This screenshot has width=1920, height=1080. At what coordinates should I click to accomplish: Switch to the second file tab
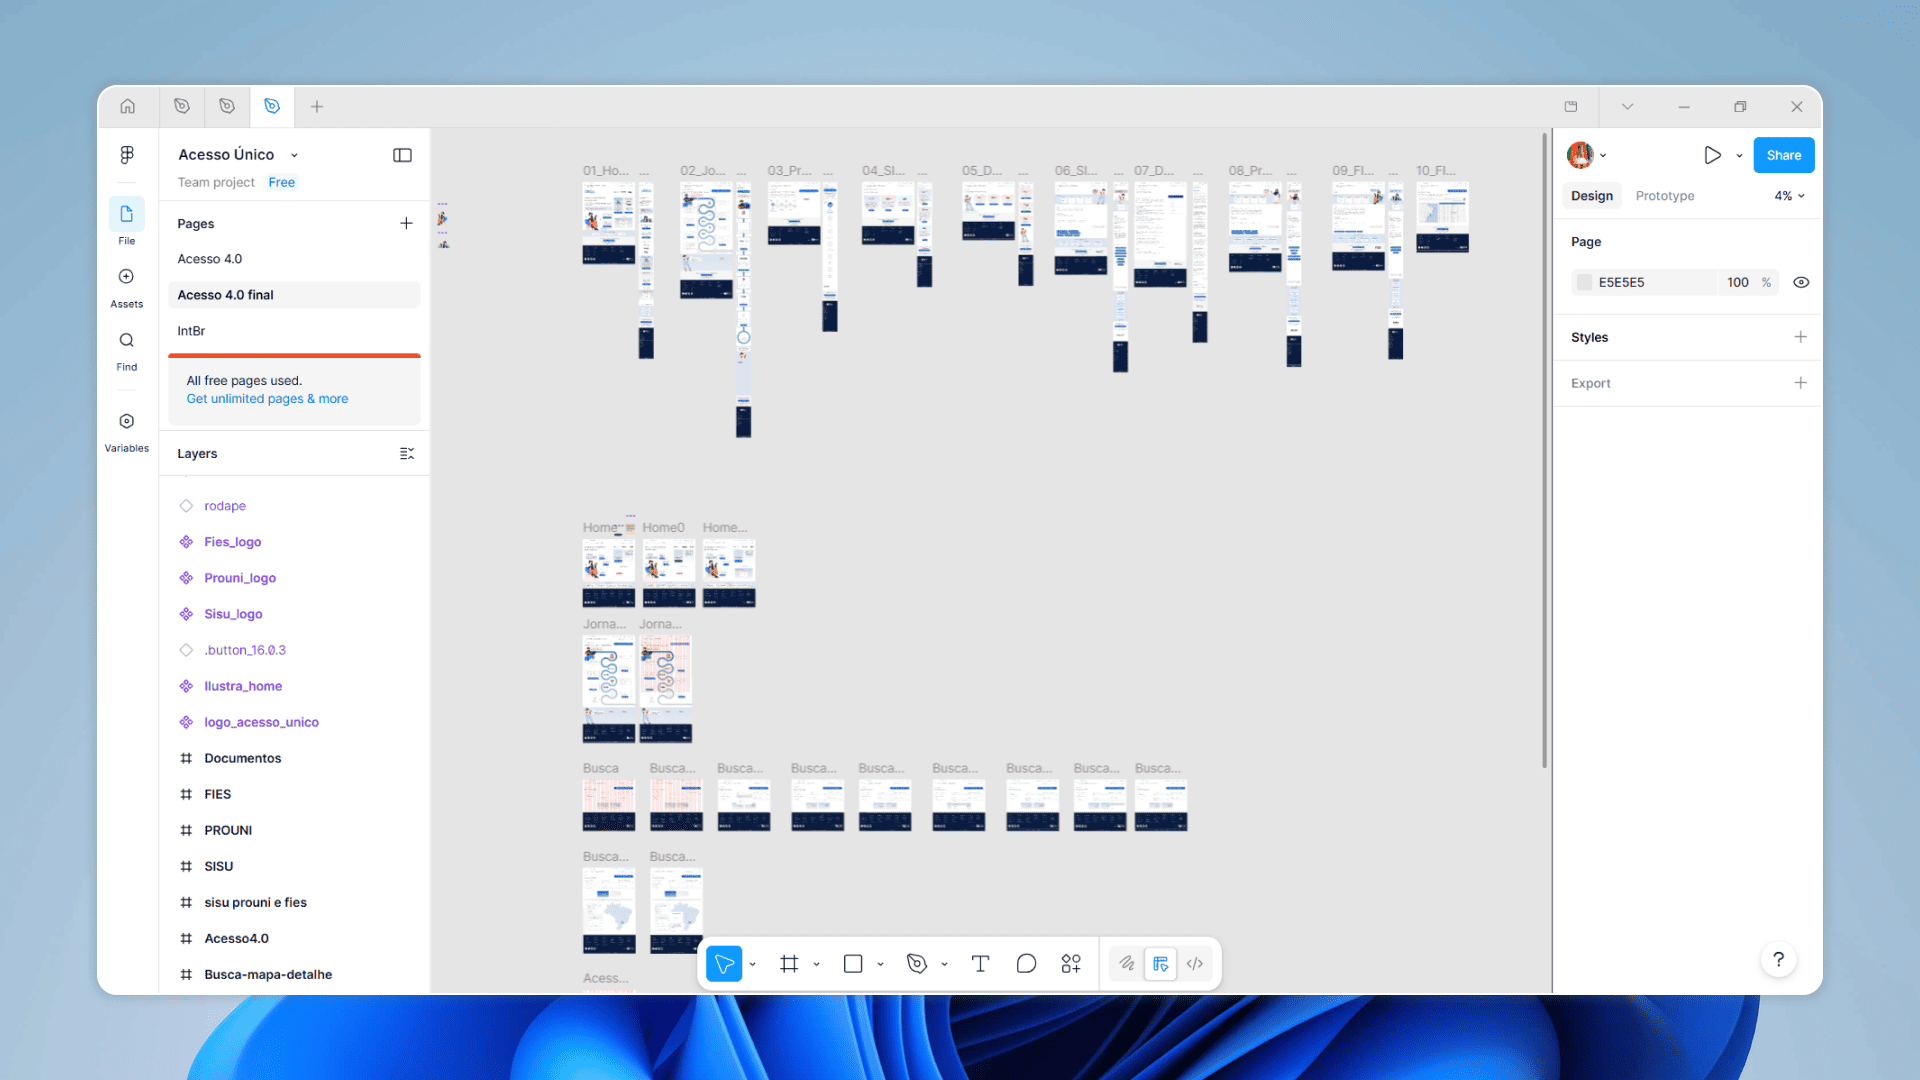click(227, 106)
